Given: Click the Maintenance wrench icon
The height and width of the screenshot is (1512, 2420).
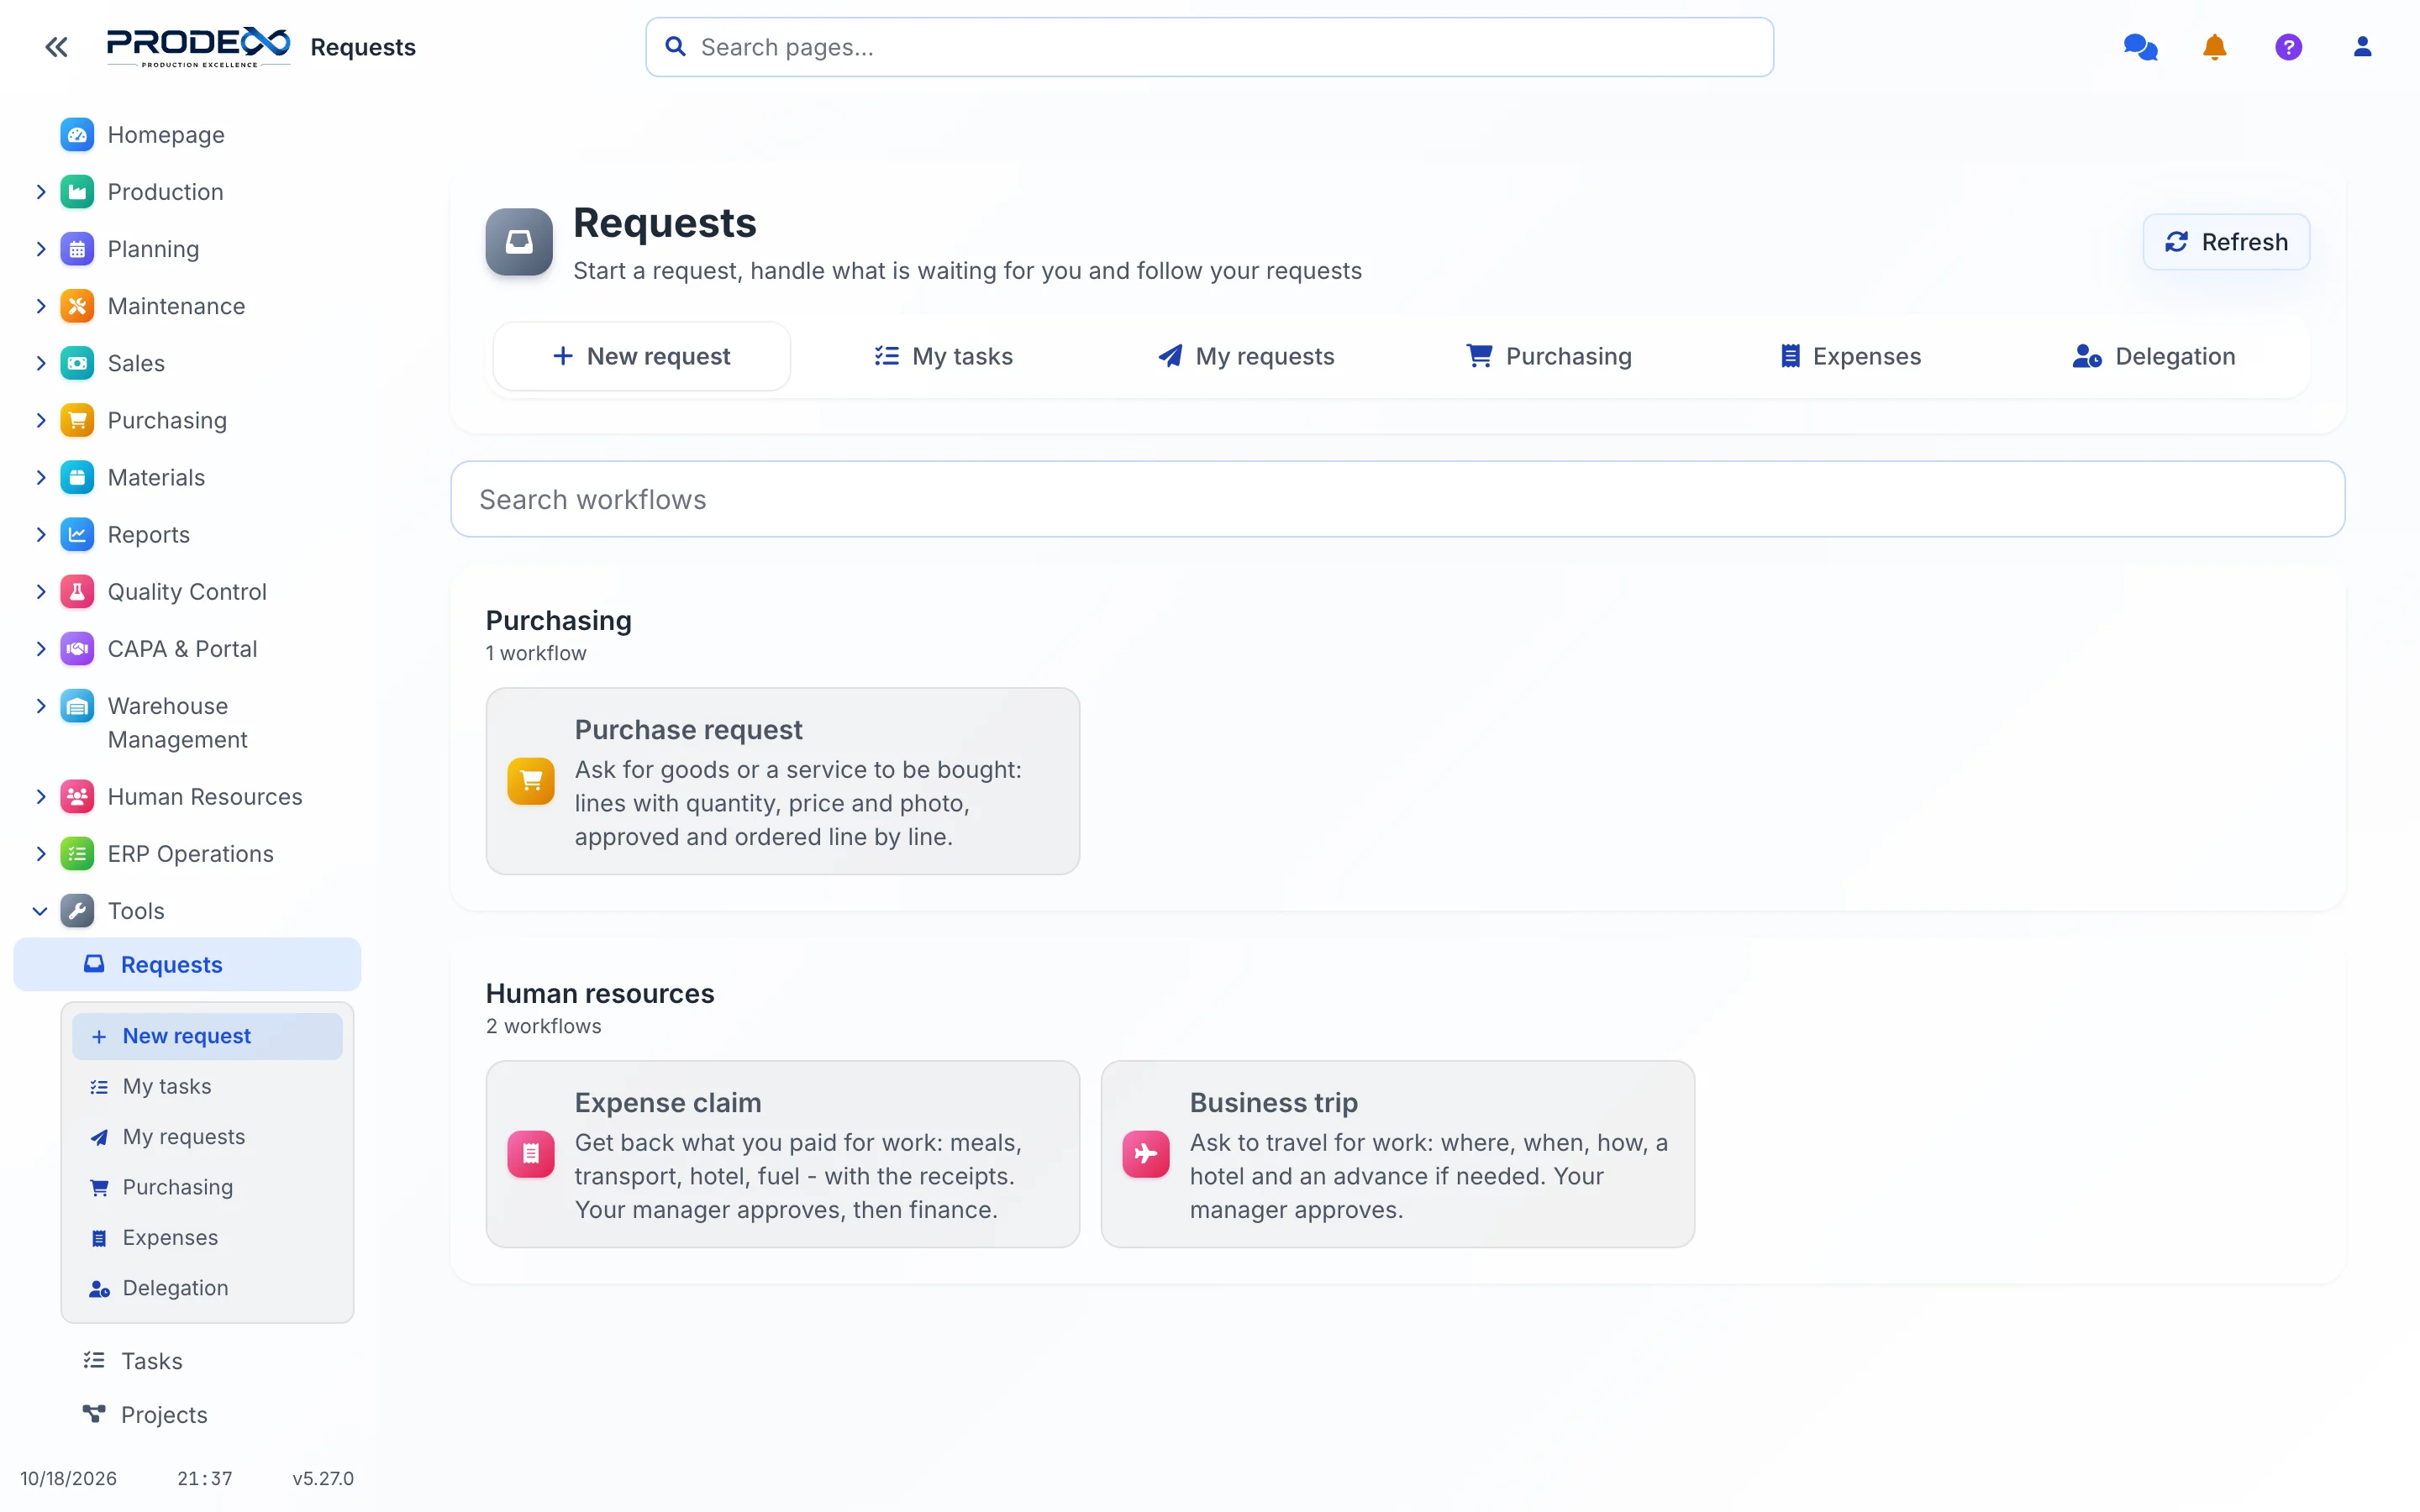Looking at the screenshot, I should coord(77,306).
